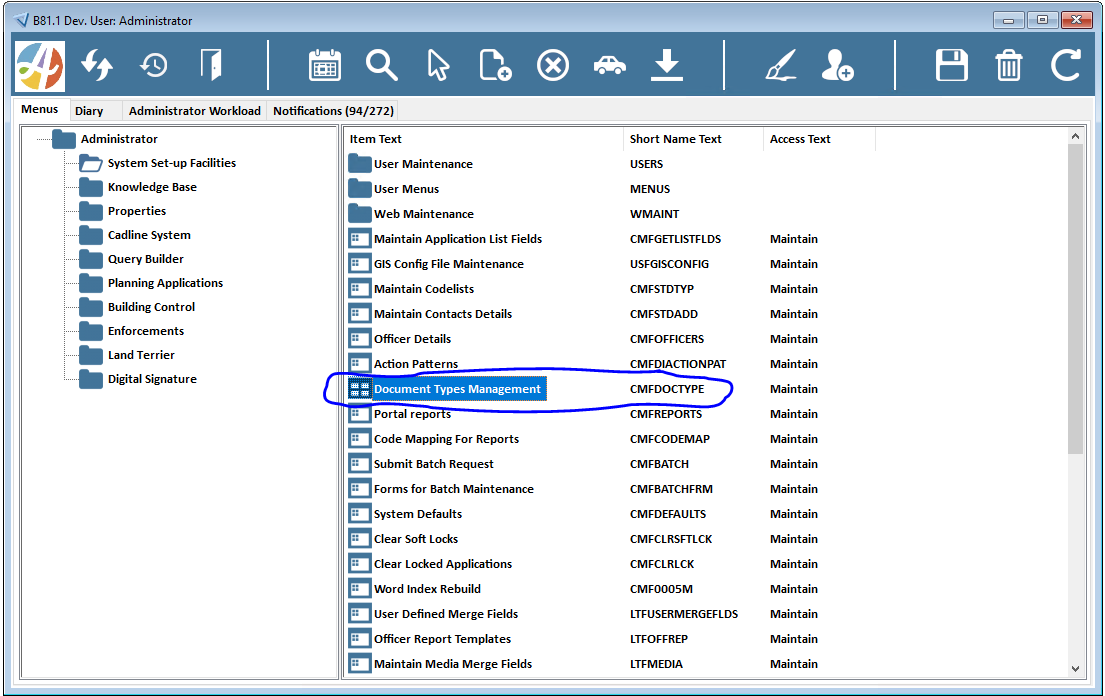Sort by Access Text column header
1105x696 pixels.
819,139
